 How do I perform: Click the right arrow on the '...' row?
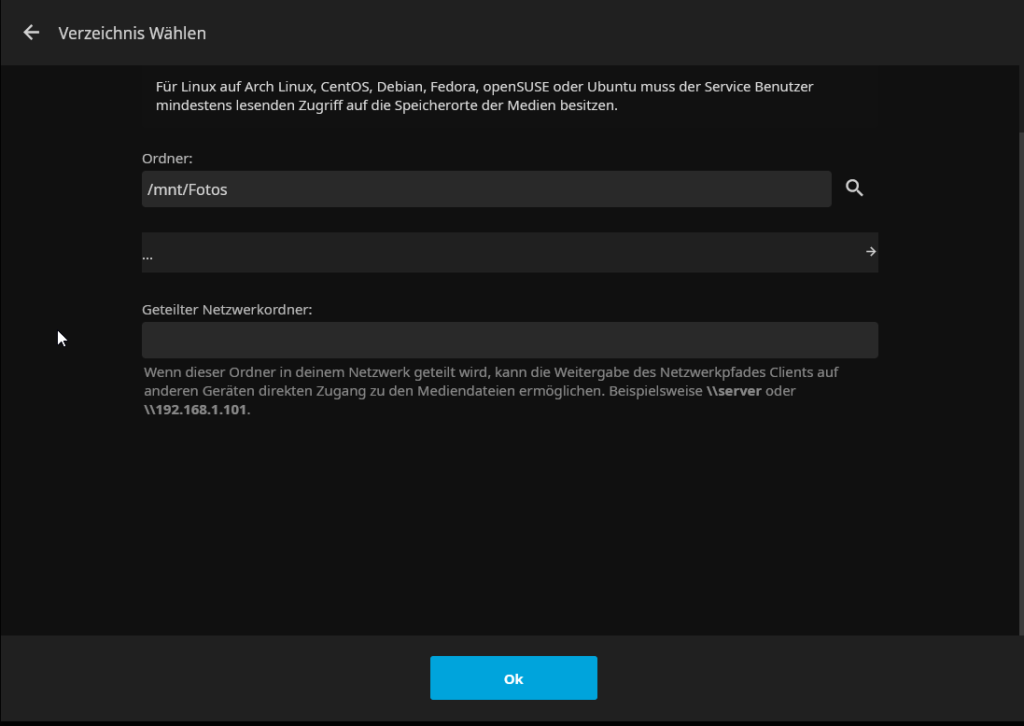click(x=871, y=252)
